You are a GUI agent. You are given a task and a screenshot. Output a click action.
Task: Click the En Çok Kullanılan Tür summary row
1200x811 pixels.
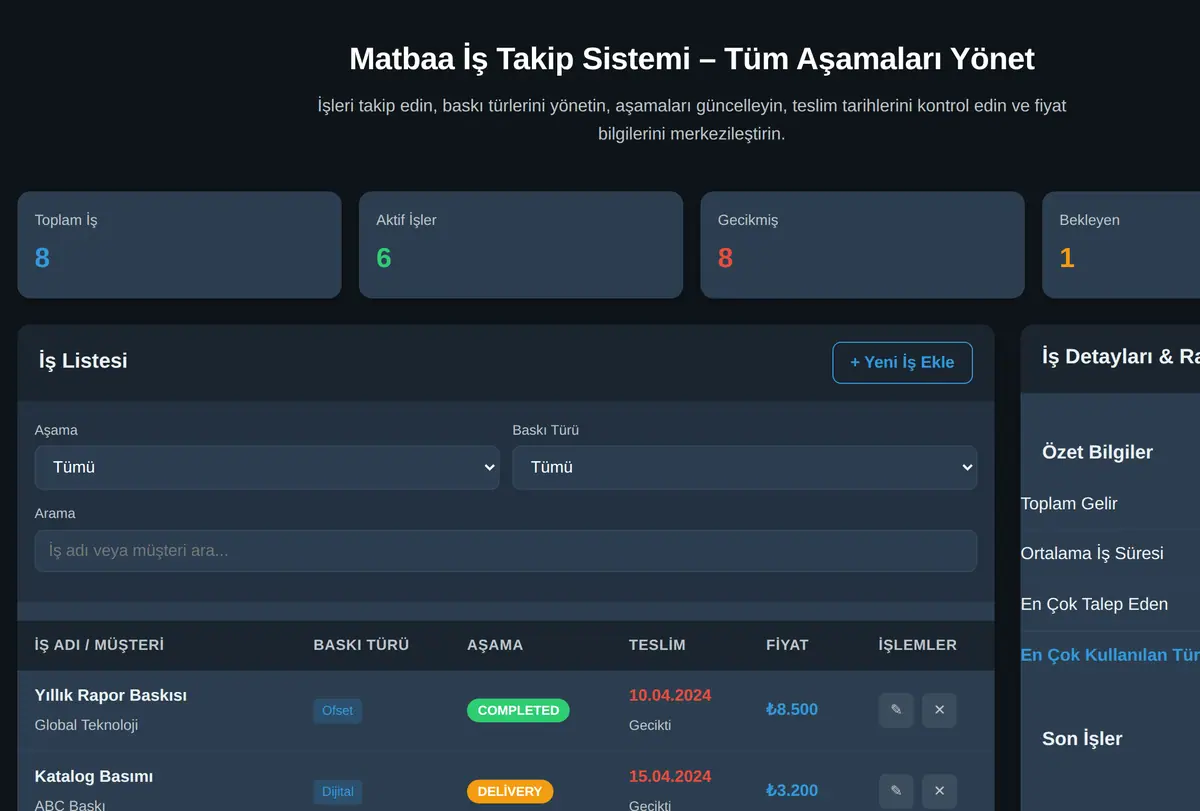coord(1110,655)
